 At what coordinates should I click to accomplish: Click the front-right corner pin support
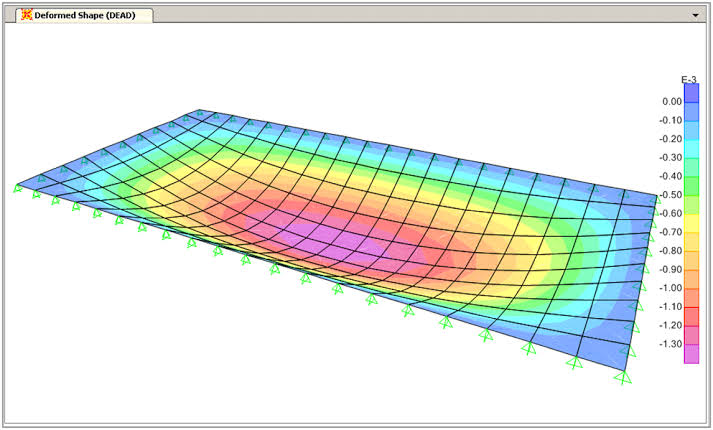(623, 377)
